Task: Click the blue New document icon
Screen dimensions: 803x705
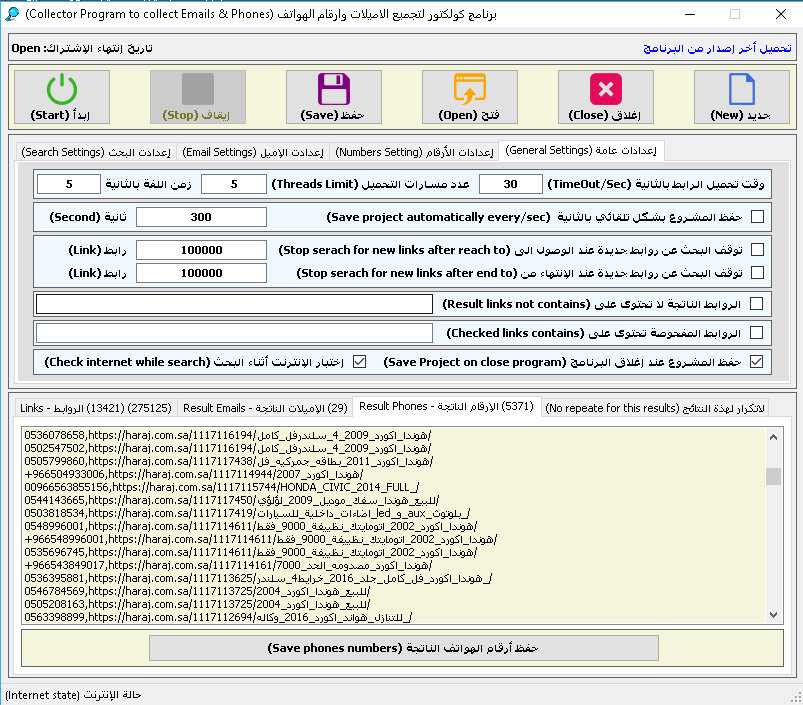Action: tap(742, 89)
